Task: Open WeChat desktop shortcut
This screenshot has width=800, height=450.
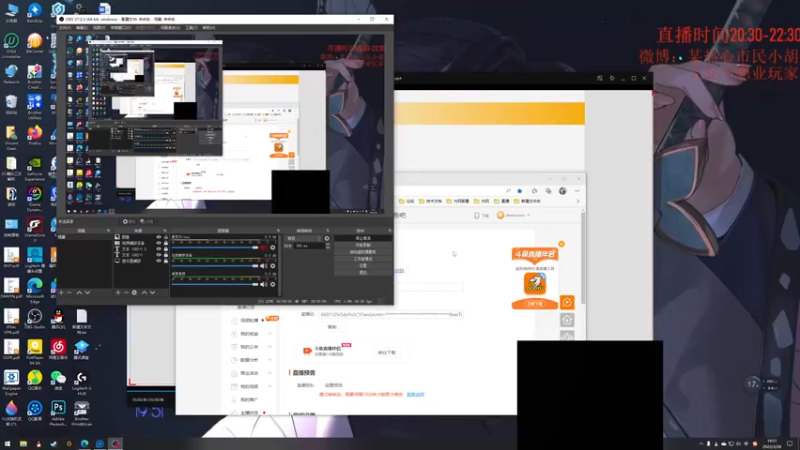Action: [x=58, y=380]
